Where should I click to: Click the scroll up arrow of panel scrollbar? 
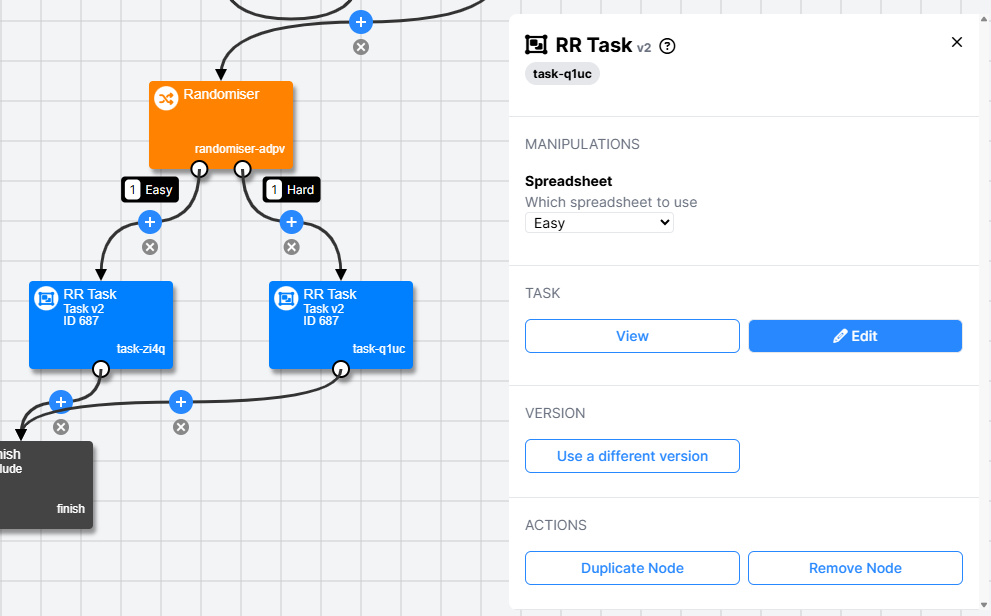coord(984,20)
